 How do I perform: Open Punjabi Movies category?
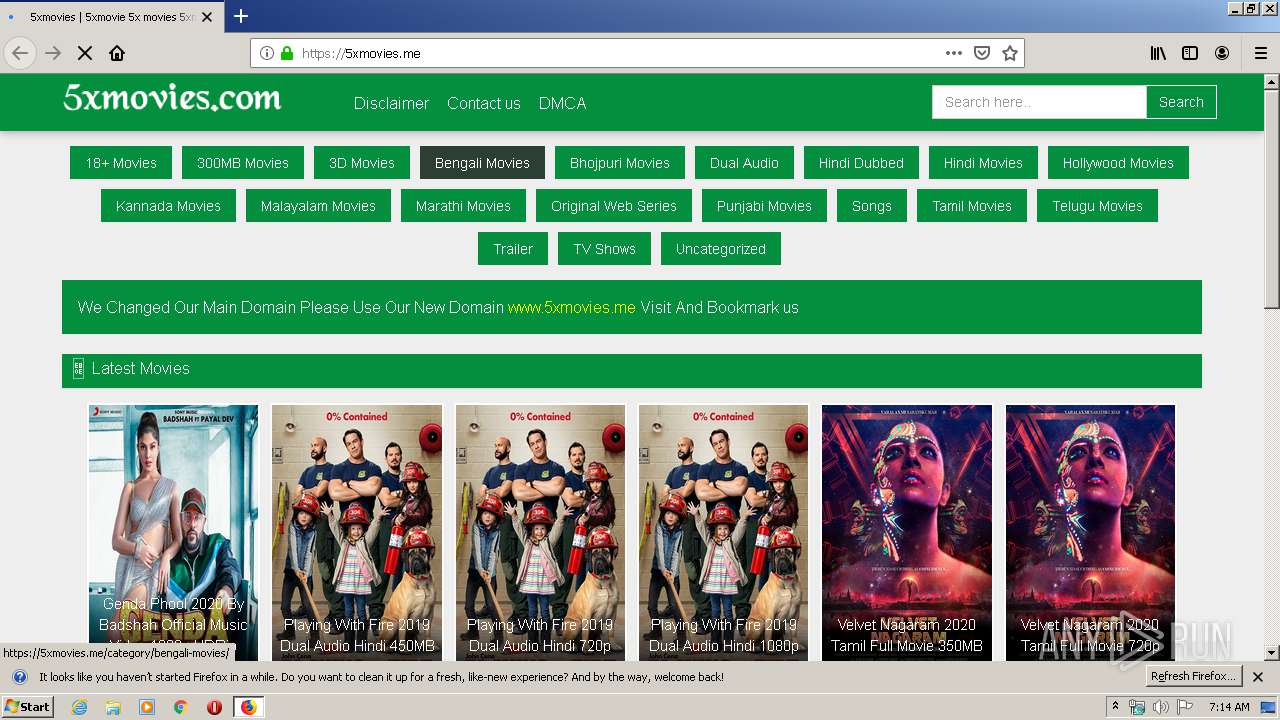[764, 206]
